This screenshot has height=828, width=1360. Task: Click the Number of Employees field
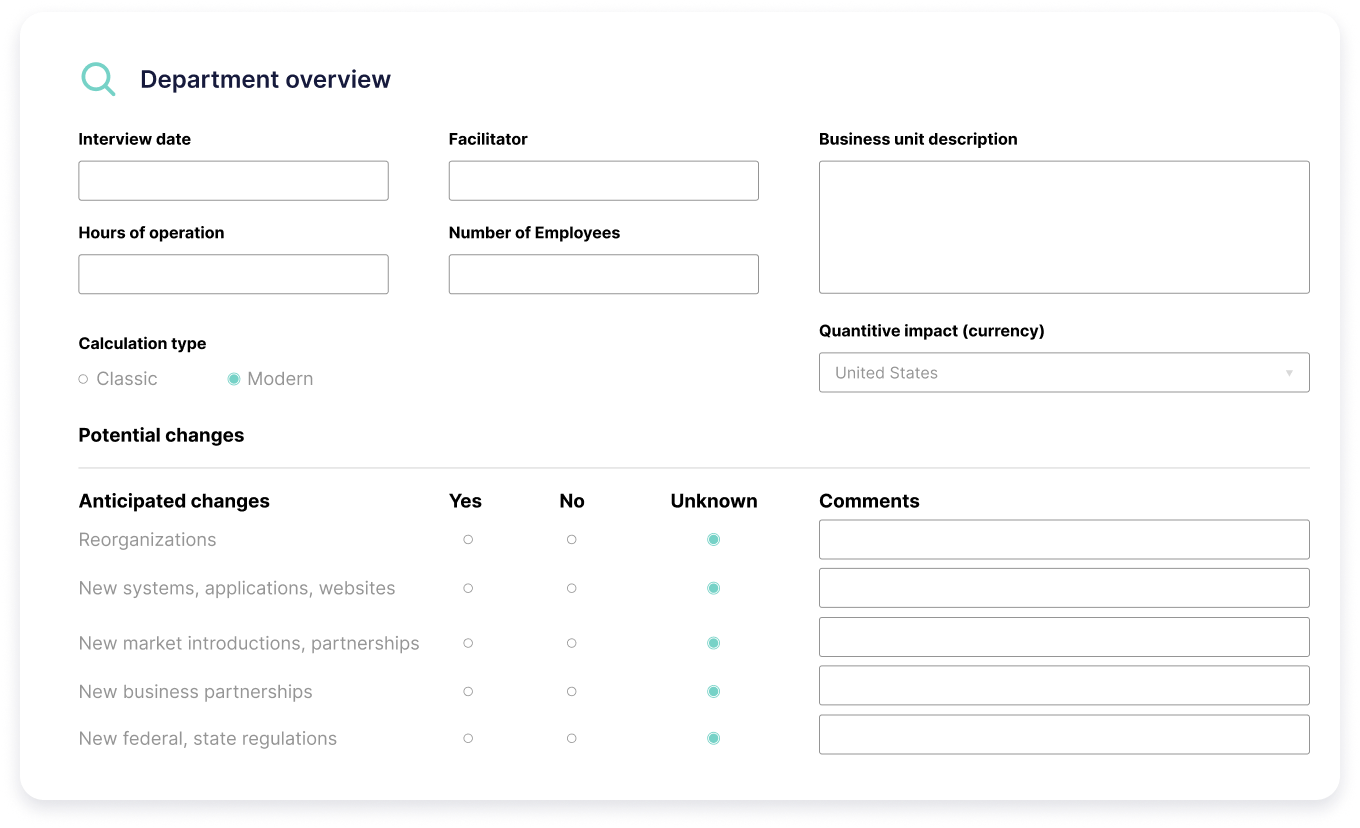603,274
